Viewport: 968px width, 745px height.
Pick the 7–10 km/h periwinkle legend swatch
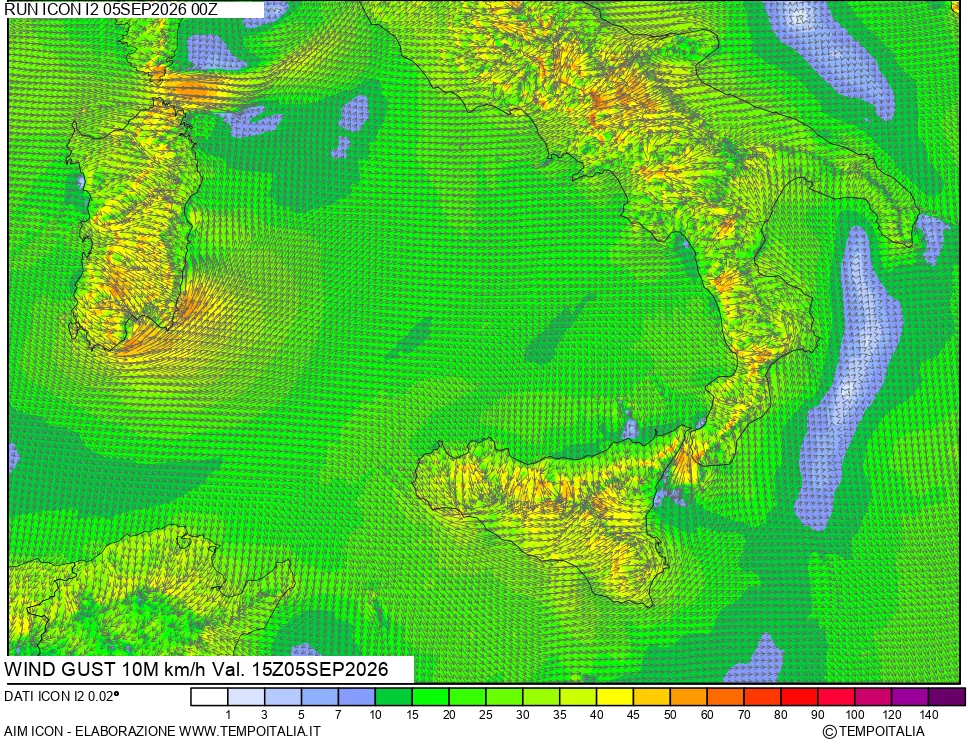357,697
